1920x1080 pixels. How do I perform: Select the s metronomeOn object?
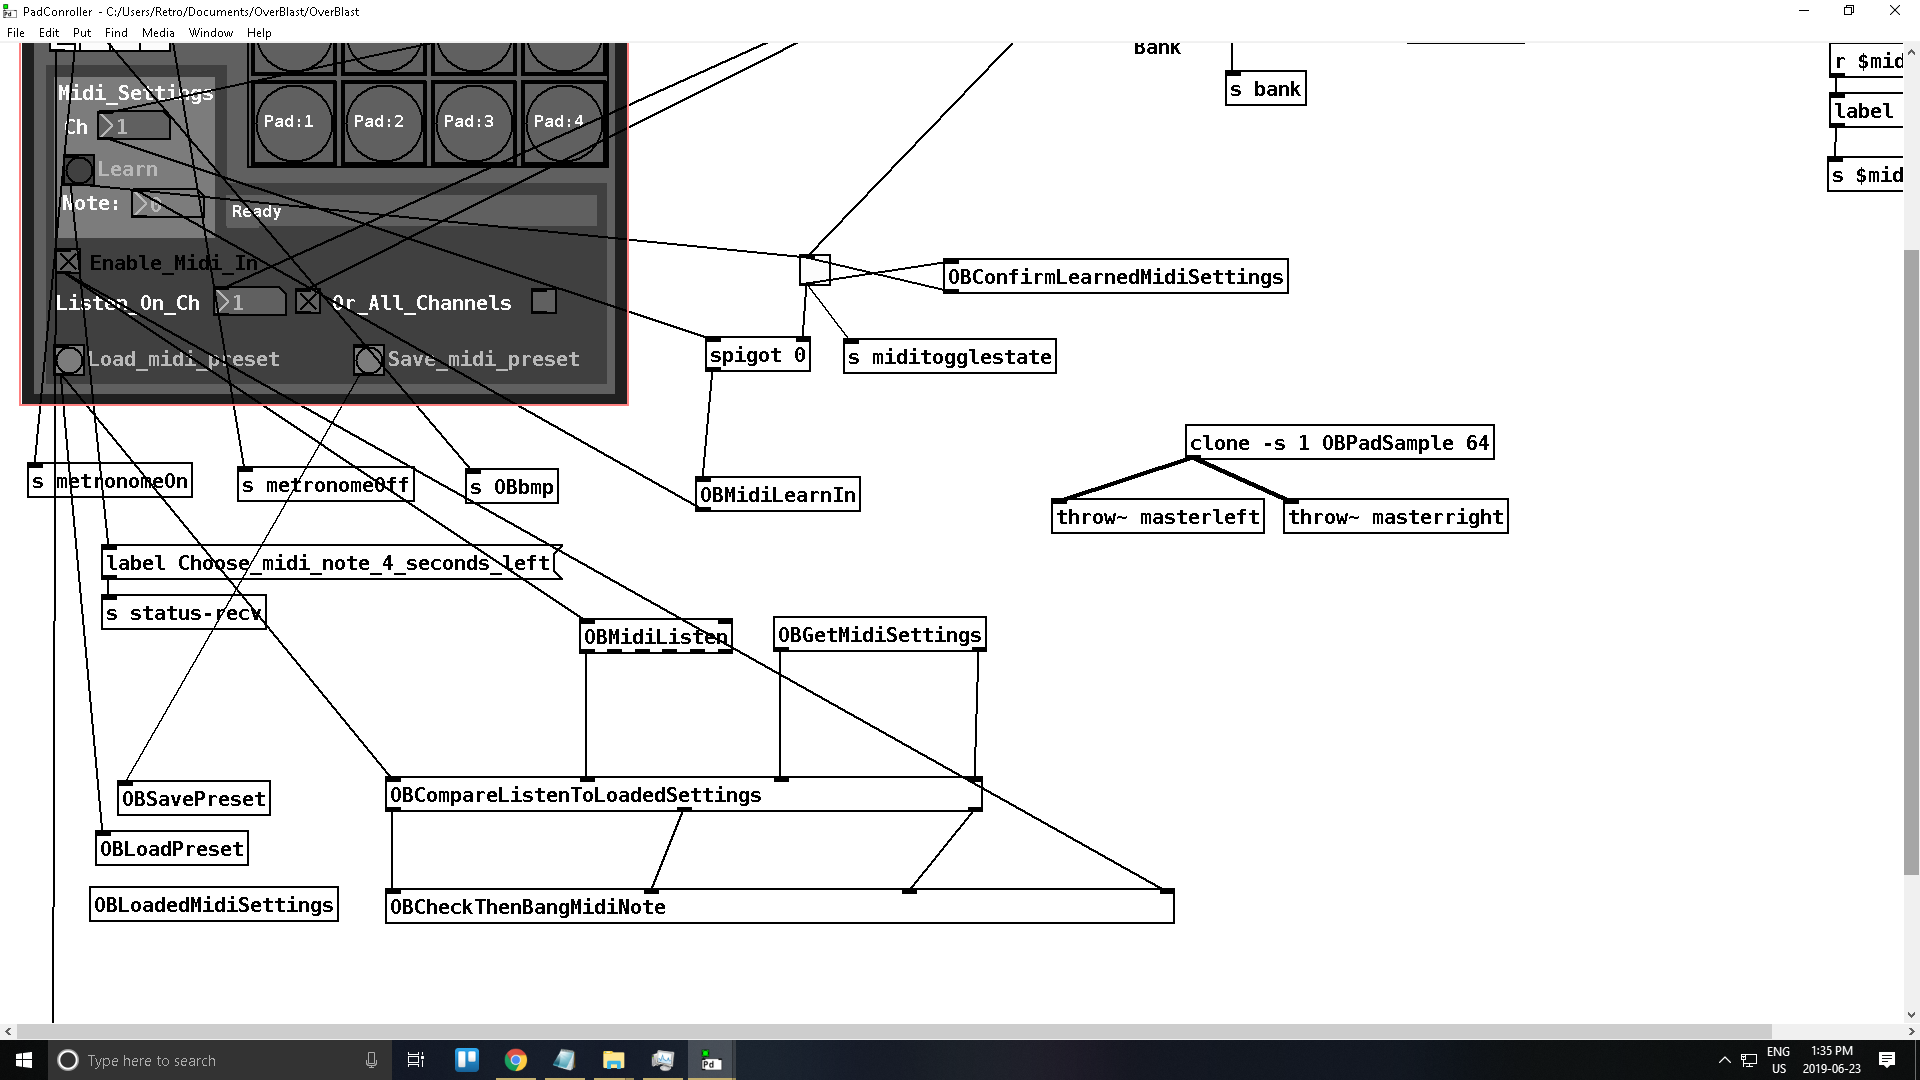[110, 481]
